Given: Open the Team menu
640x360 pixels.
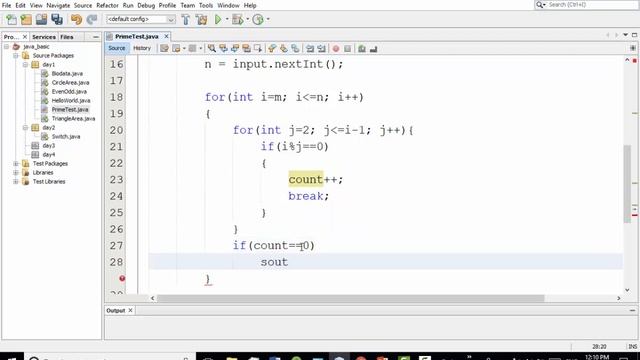Looking at the screenshot, I should pos(188,5).
